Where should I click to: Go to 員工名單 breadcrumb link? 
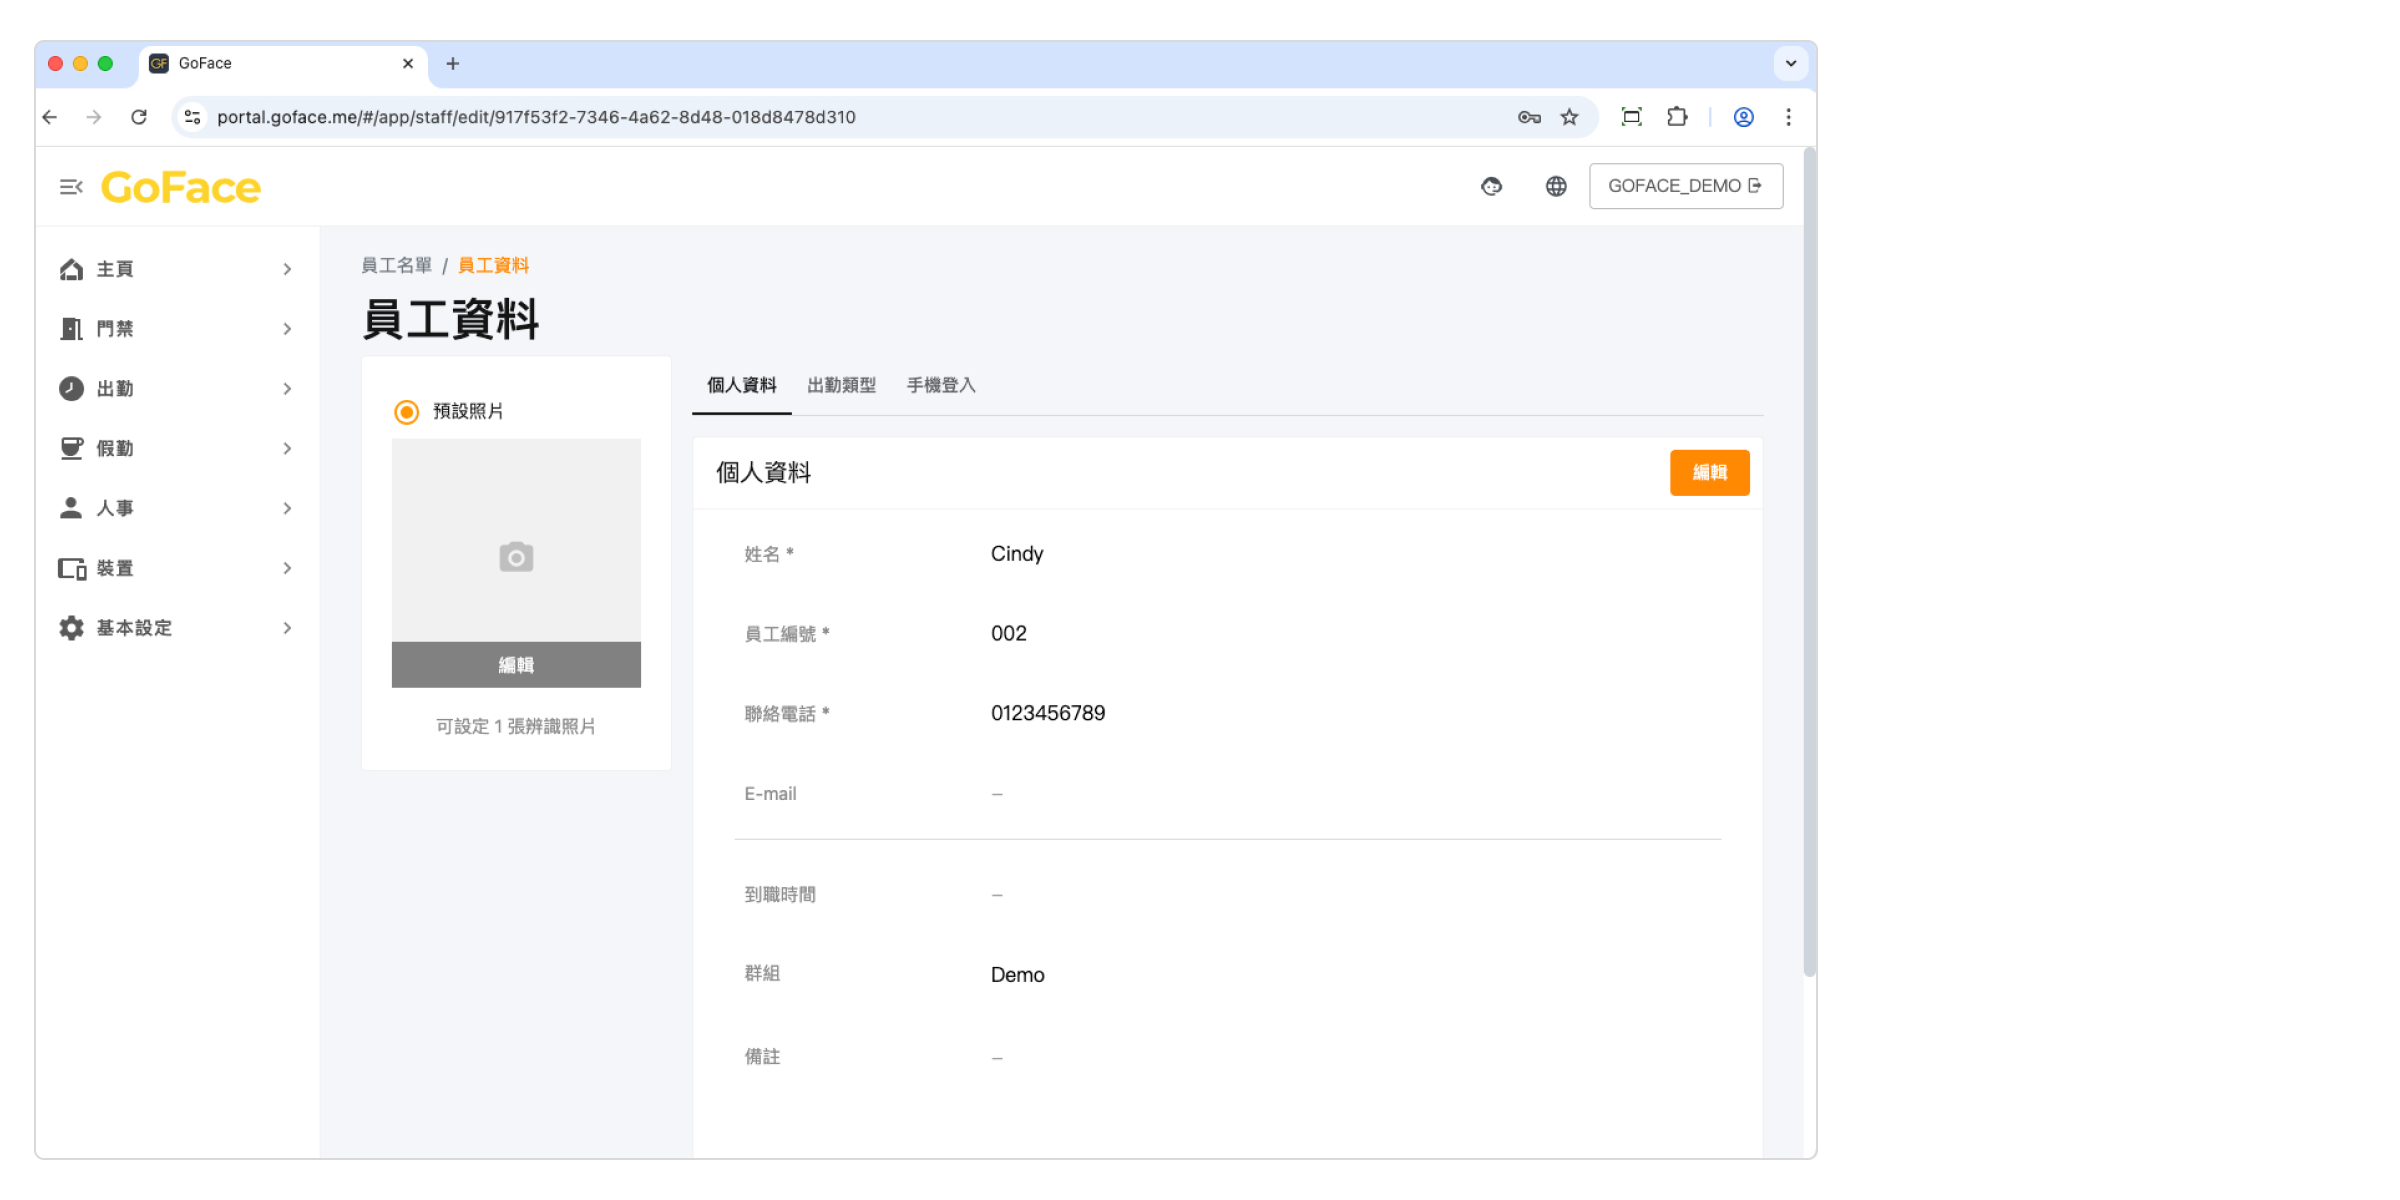pos(396,265)
